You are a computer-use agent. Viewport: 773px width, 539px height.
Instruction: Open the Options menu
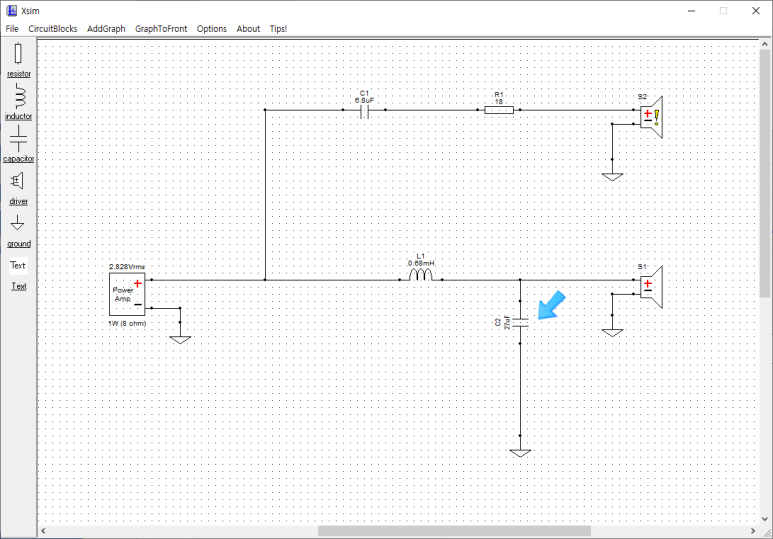click(211, 29)
